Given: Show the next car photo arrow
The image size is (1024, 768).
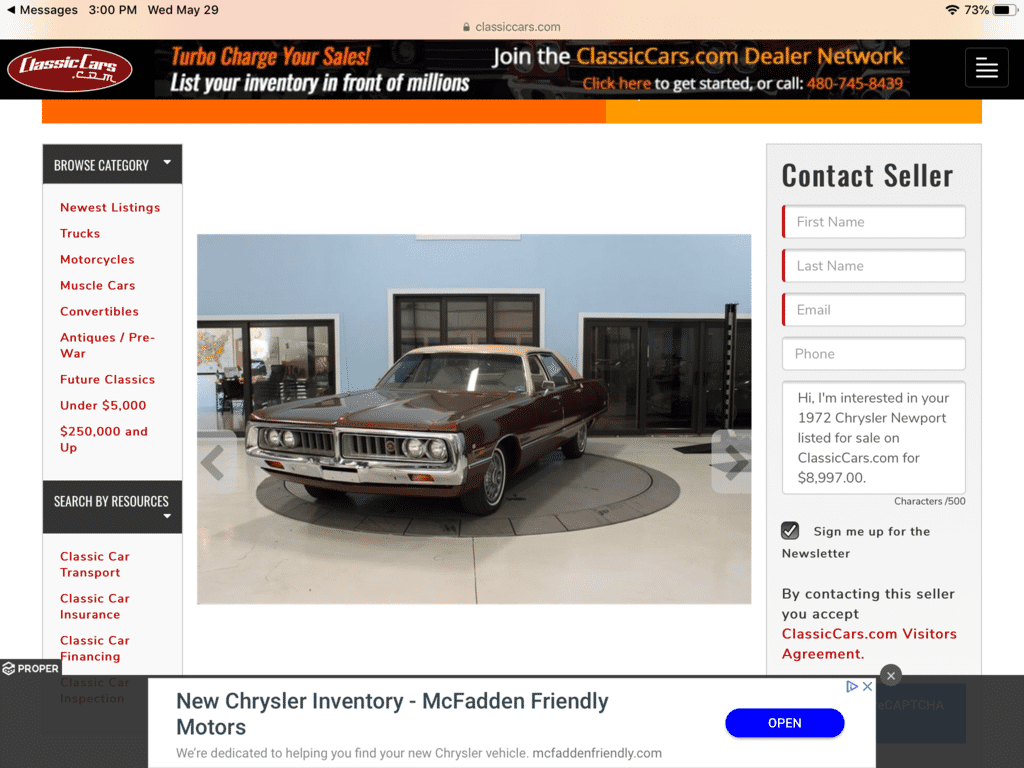Looking at the screenshot, I should click(734, 462).
